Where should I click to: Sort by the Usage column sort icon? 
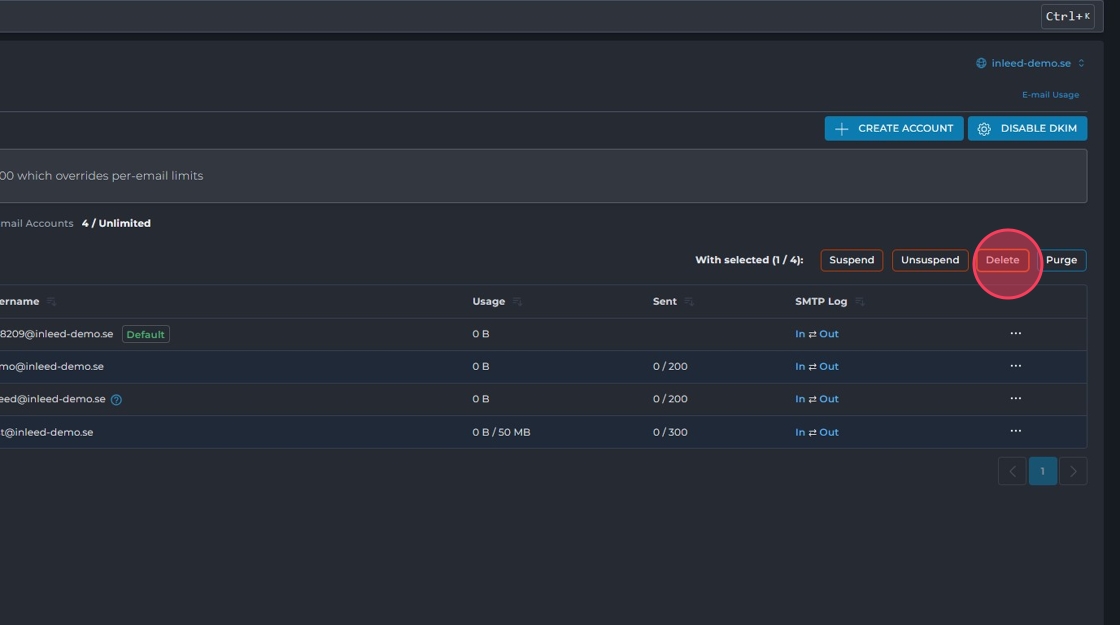pyautogui.click(x=517, y=302)
